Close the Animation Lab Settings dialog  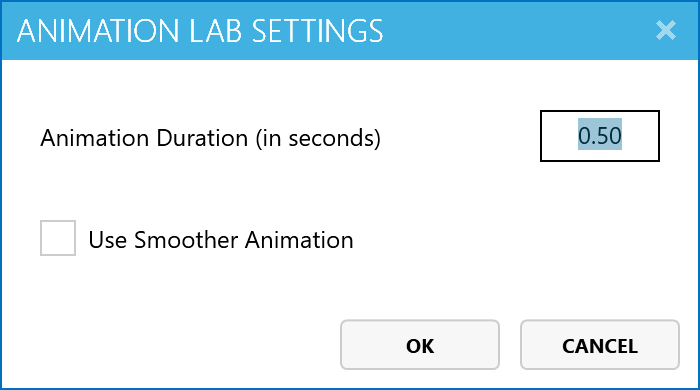pyautogui.click(x=666, y=30)
